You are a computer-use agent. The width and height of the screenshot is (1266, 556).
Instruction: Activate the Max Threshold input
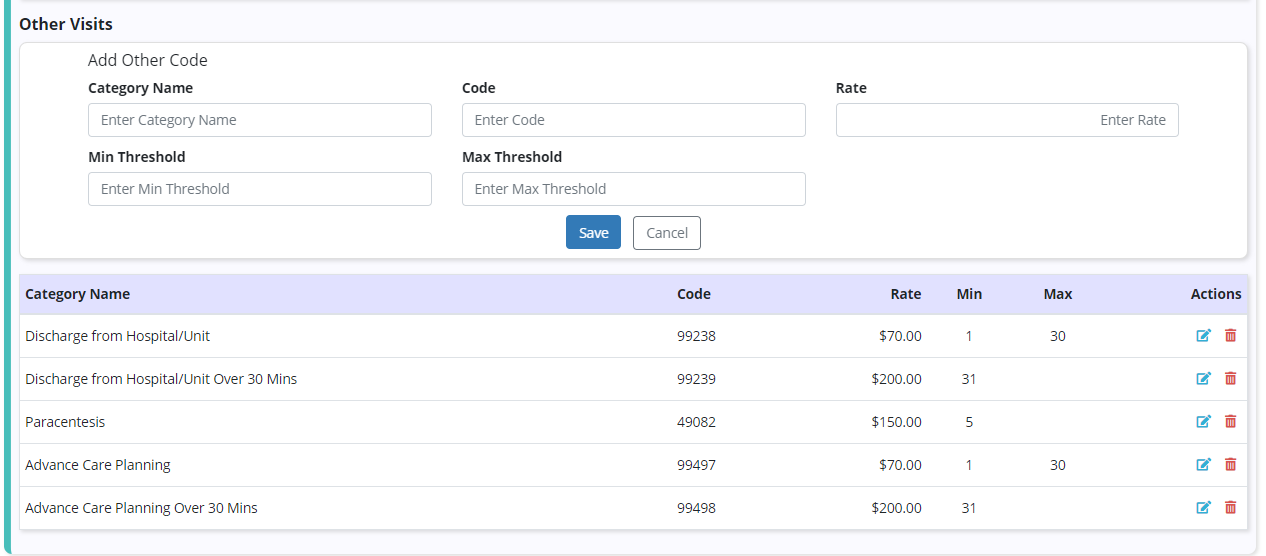[633, 189]
